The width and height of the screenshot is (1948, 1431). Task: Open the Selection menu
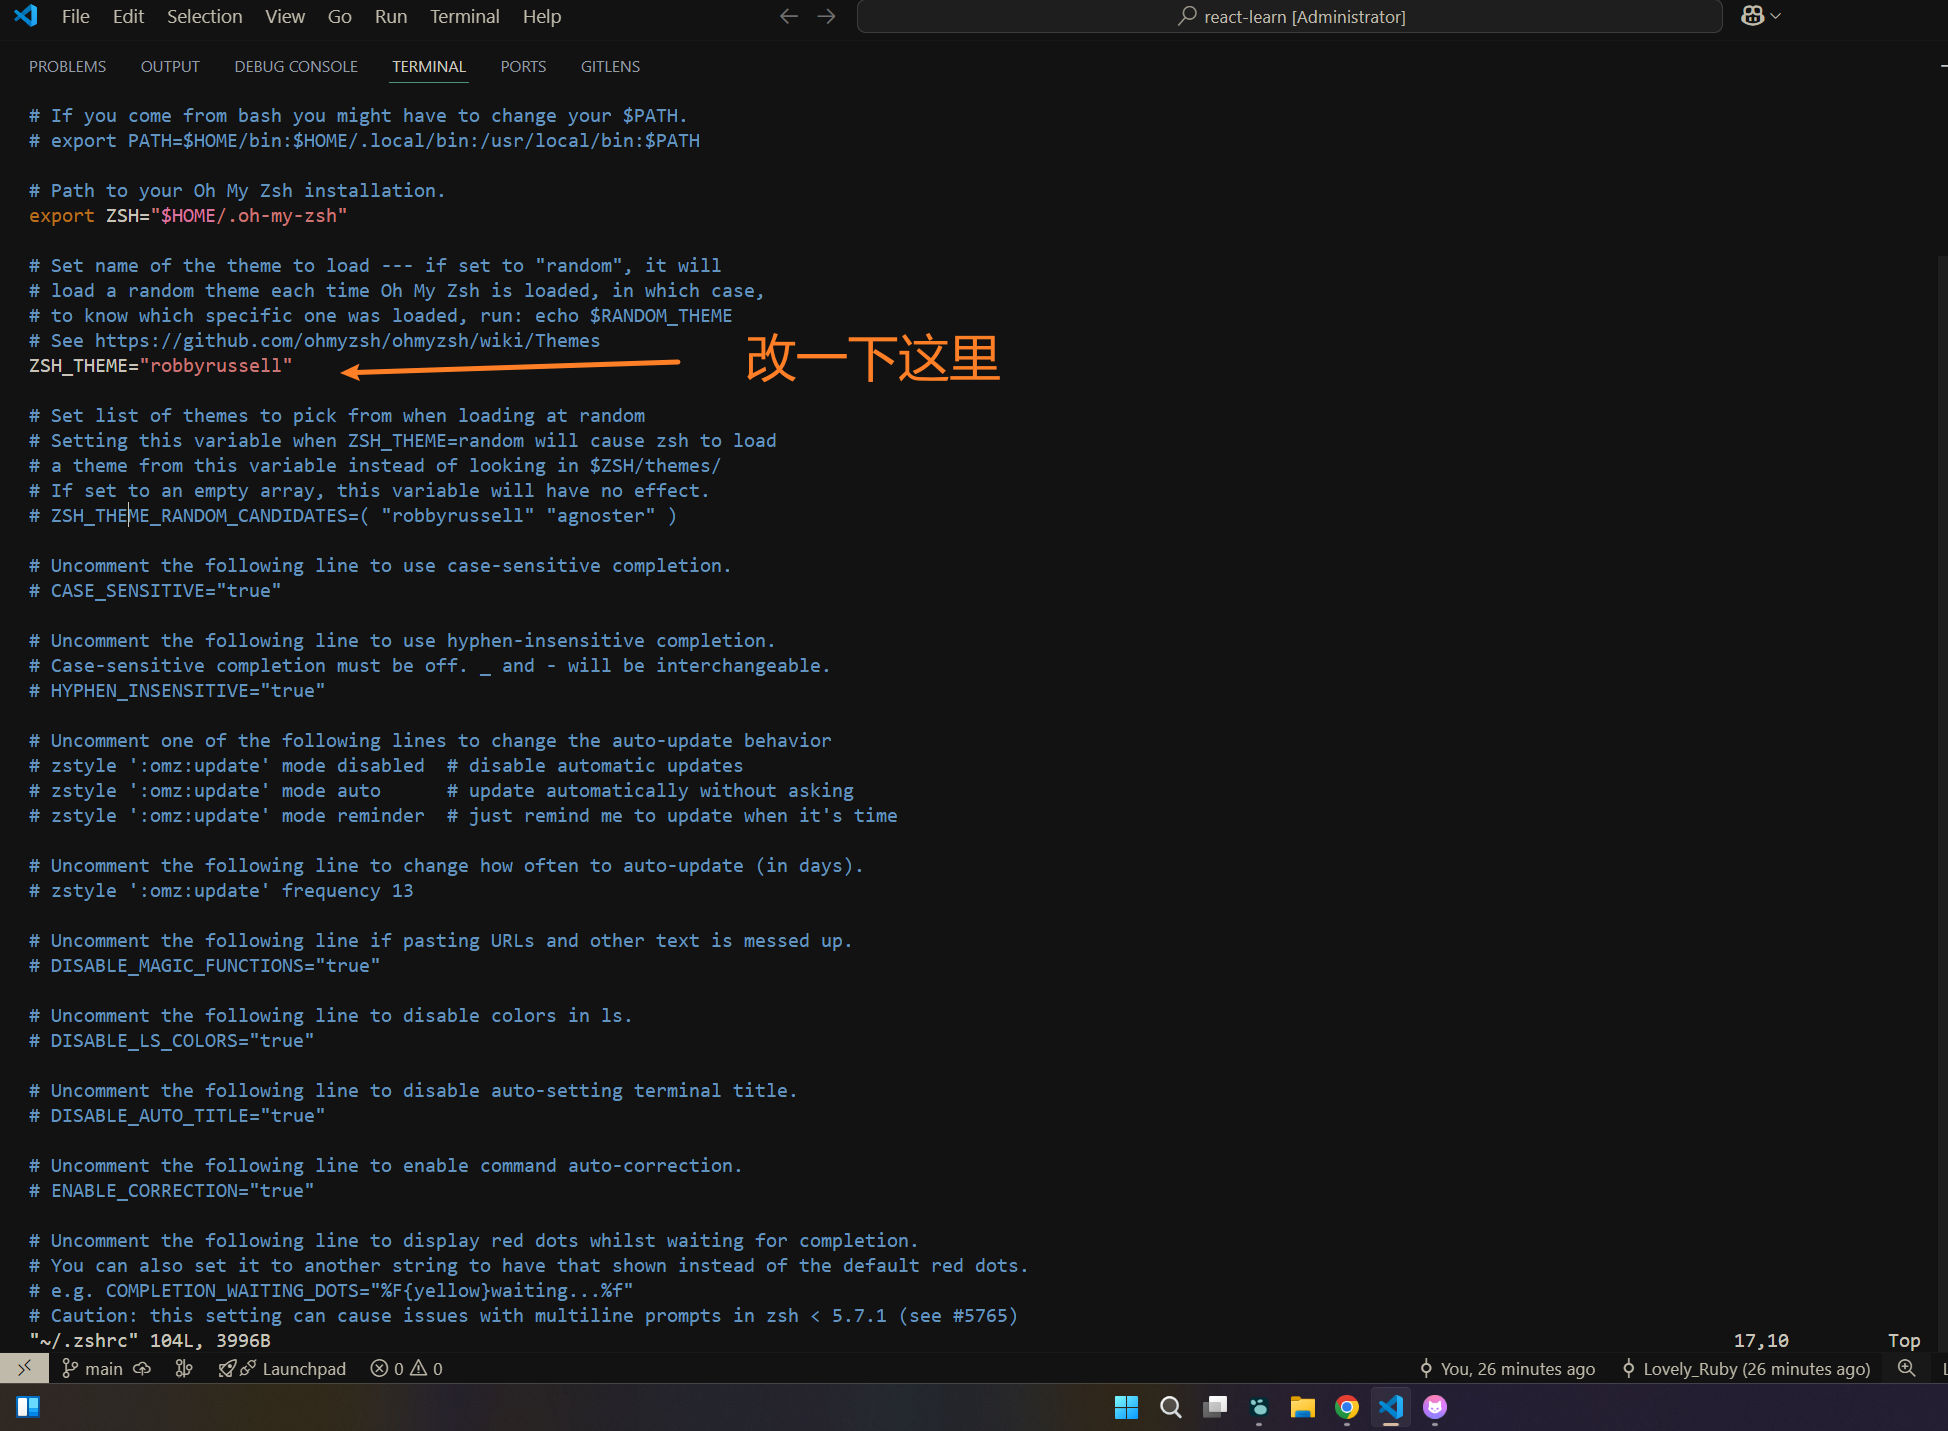pyautogui.click(x=204, y=16)
